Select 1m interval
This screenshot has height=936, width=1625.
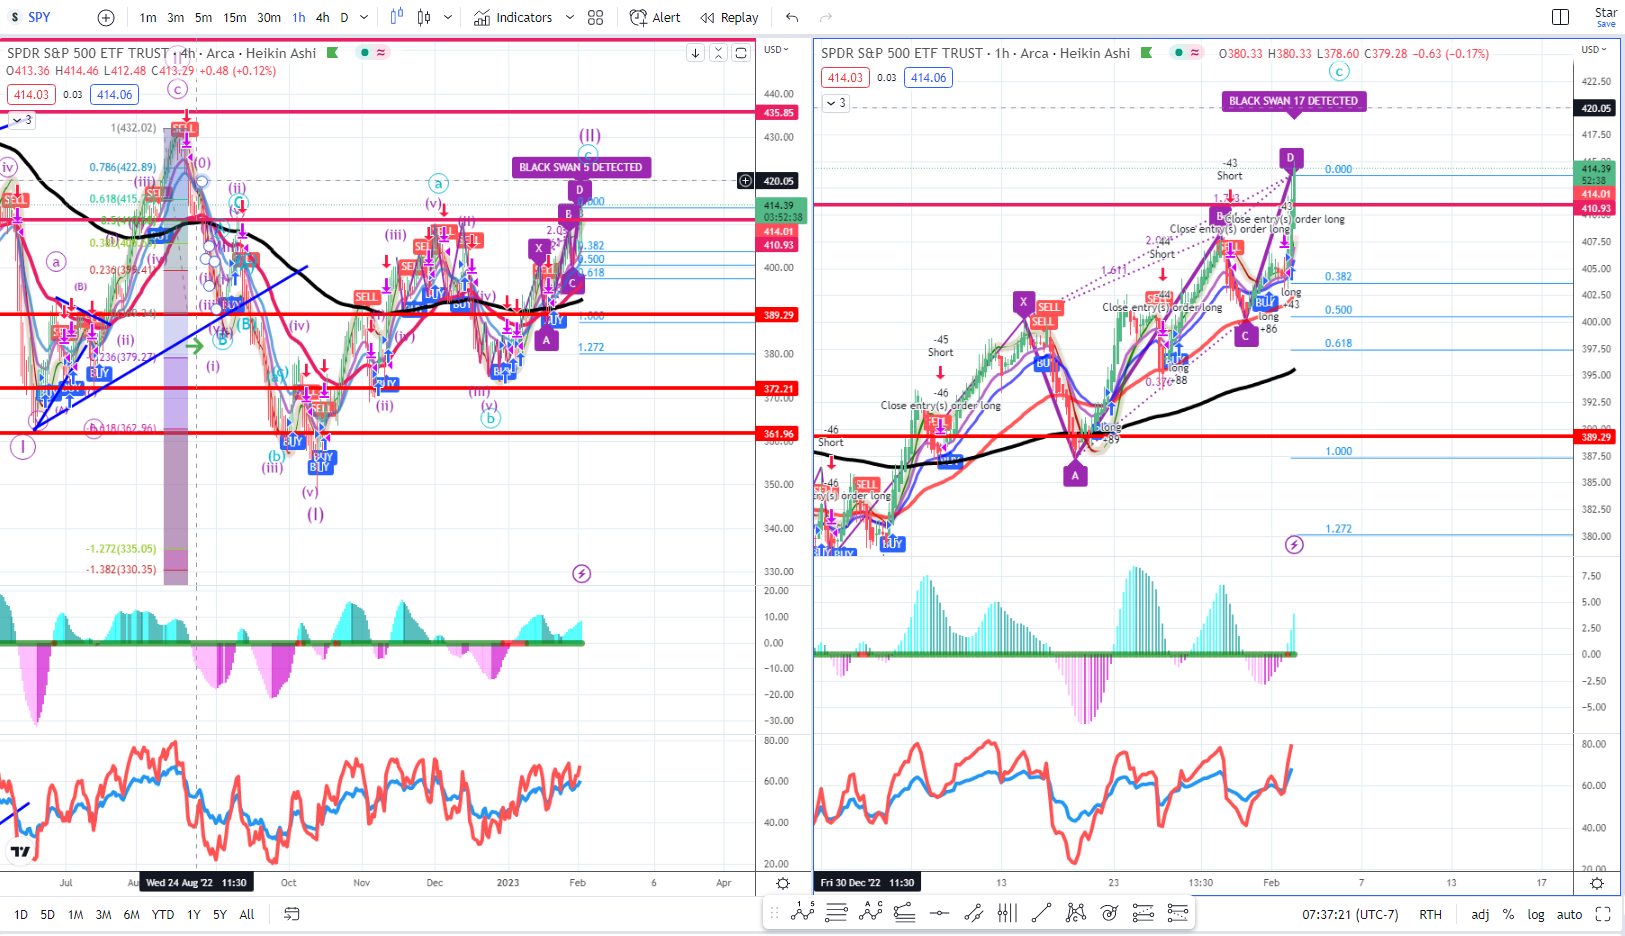[148, 17]
